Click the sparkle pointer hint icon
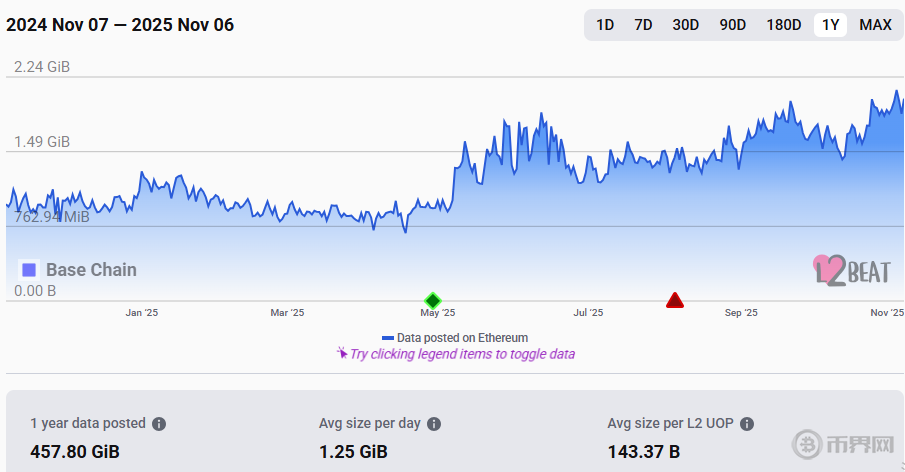The height and width of the screenshot is (472, 905). click(342, 353)
